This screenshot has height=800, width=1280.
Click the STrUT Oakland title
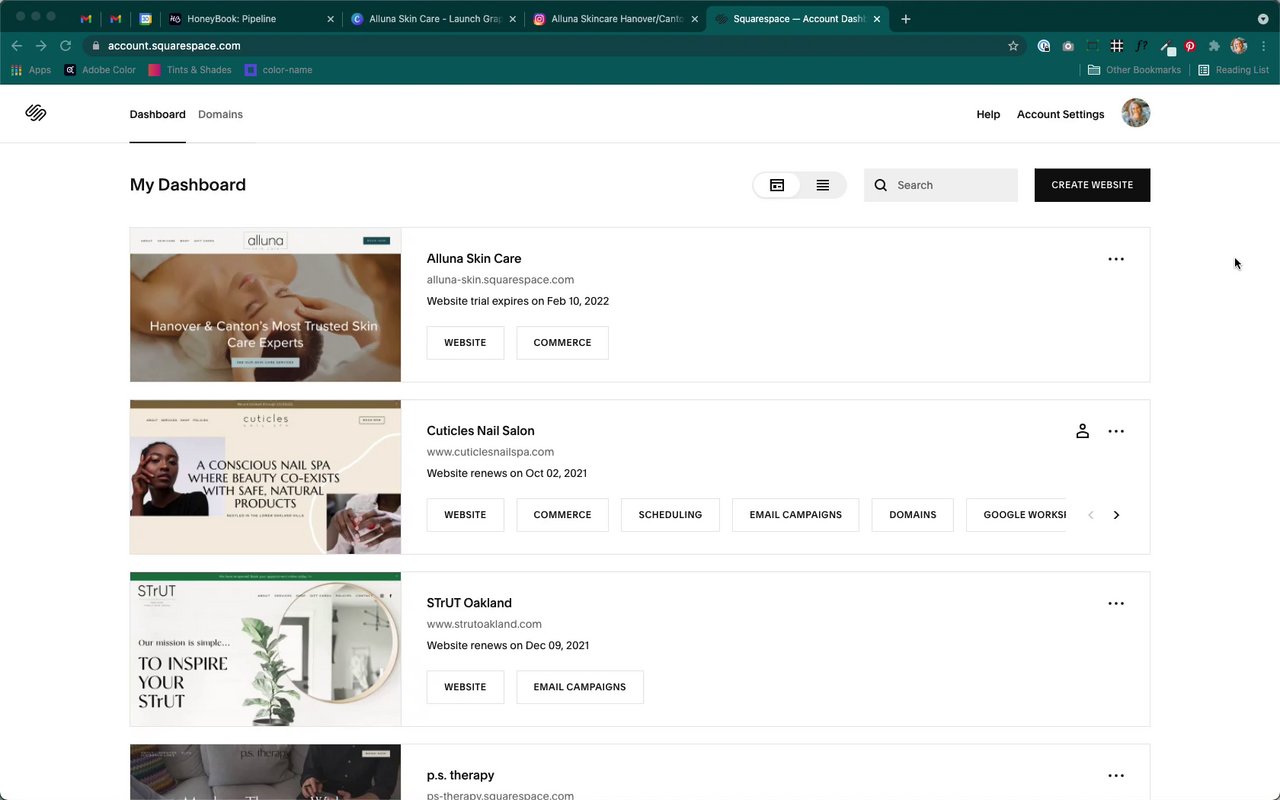click(469, 603)
